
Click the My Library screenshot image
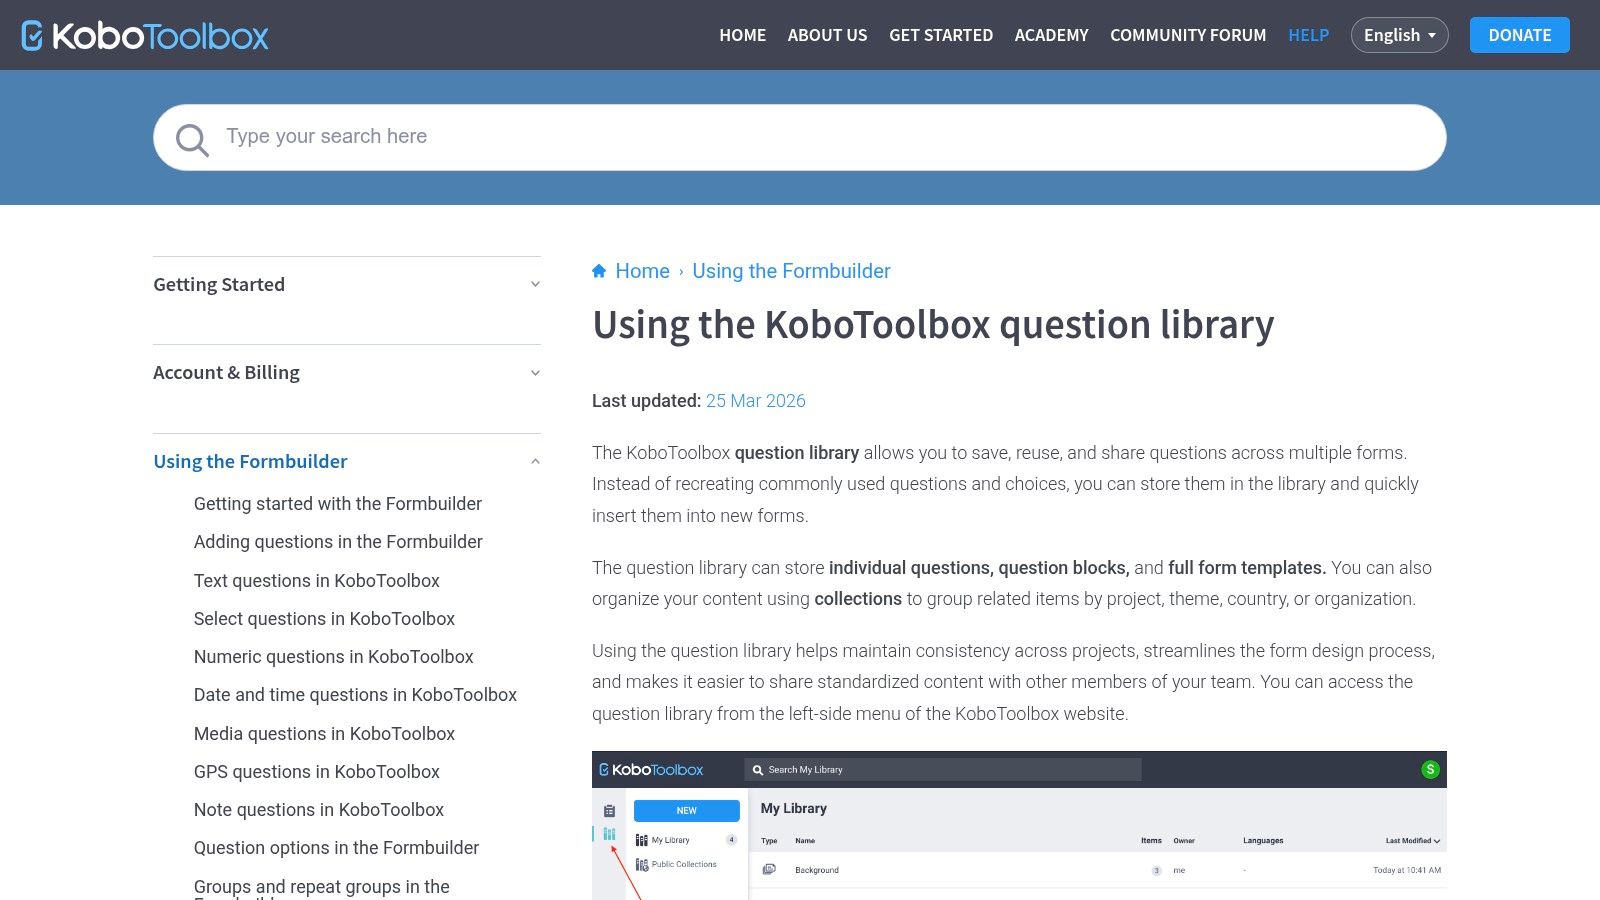(x=1019, y=825)
